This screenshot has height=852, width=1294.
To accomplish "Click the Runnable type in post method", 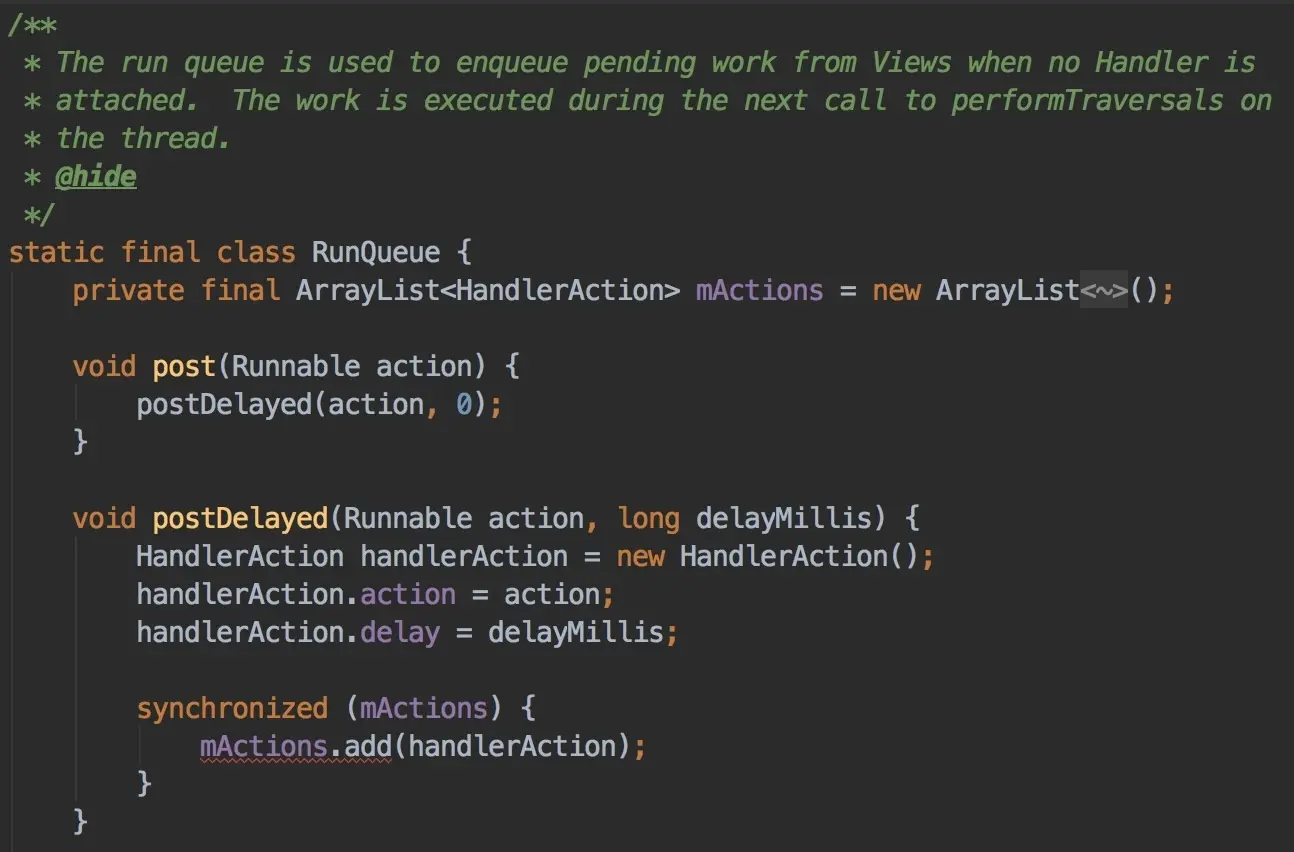I will tap(296, 367).
